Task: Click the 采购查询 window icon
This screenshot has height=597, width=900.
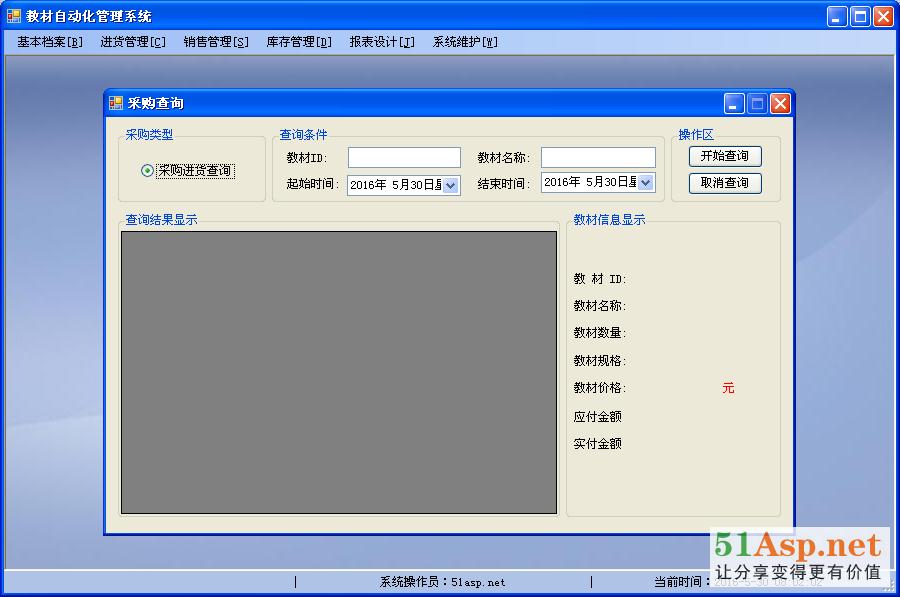Action: point(116,103)
